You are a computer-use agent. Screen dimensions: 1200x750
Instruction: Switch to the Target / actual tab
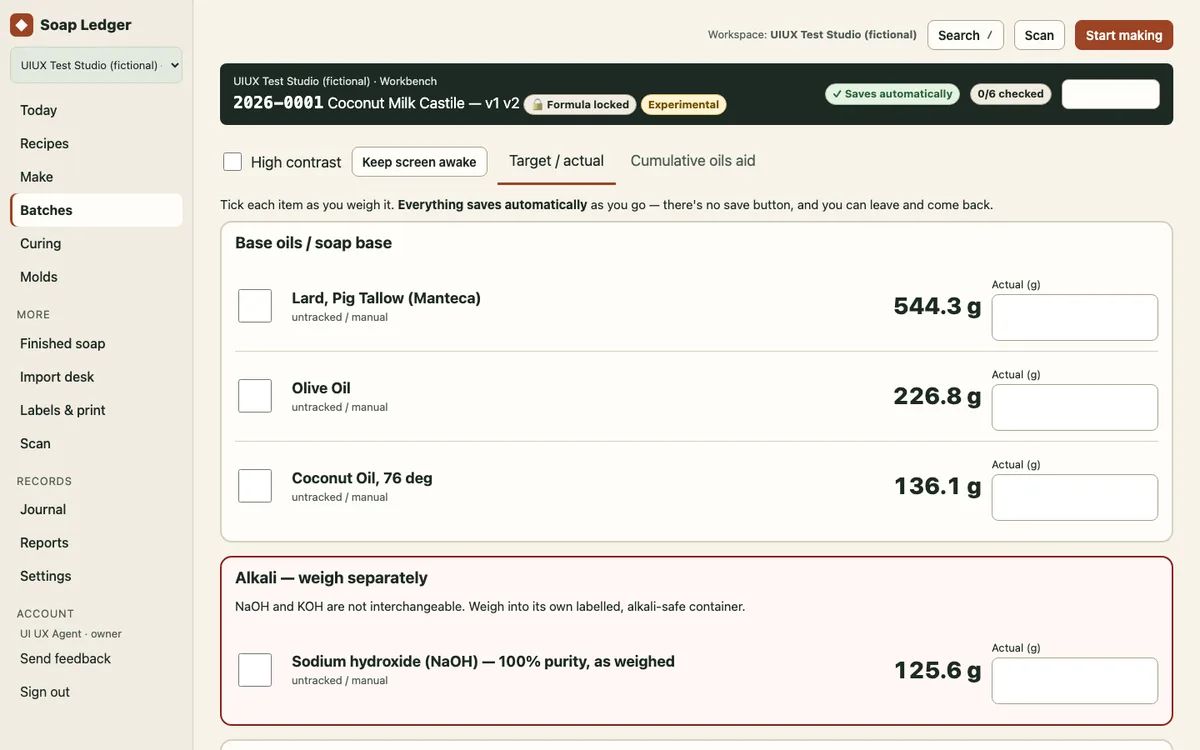[x=556, y=161]
